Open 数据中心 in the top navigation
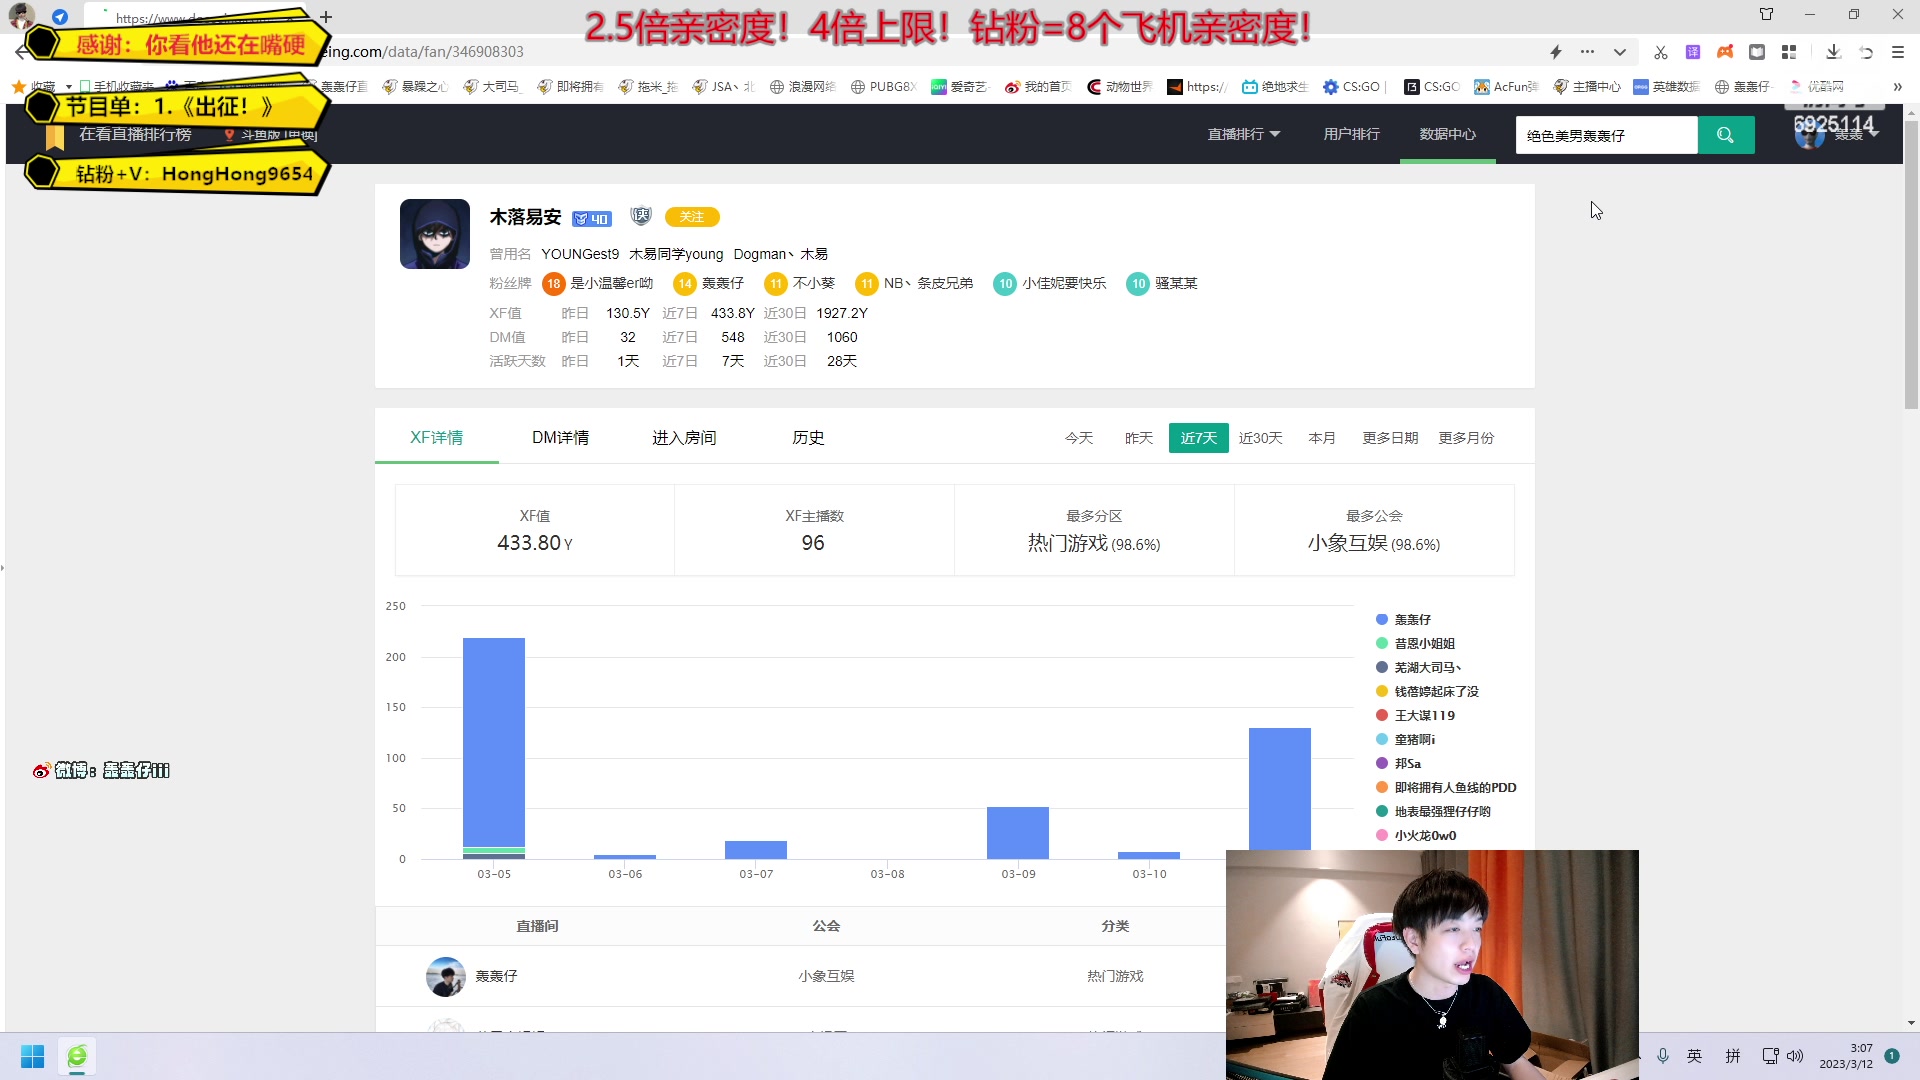Viewport: 1920px width, 1080px height. 1448,134
